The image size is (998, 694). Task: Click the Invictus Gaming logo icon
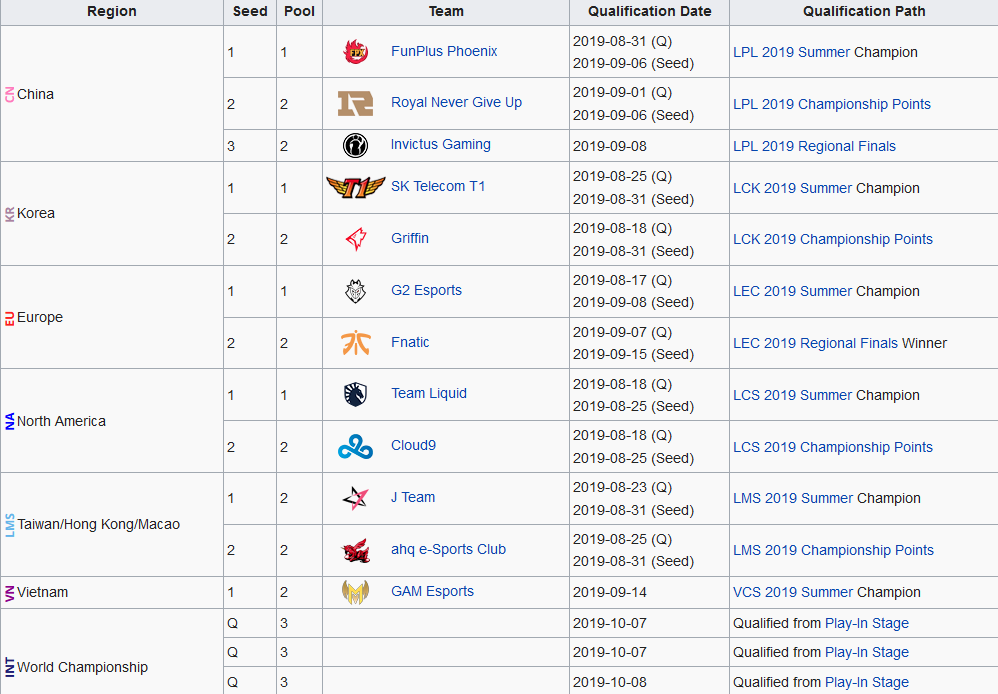point(355,145)
